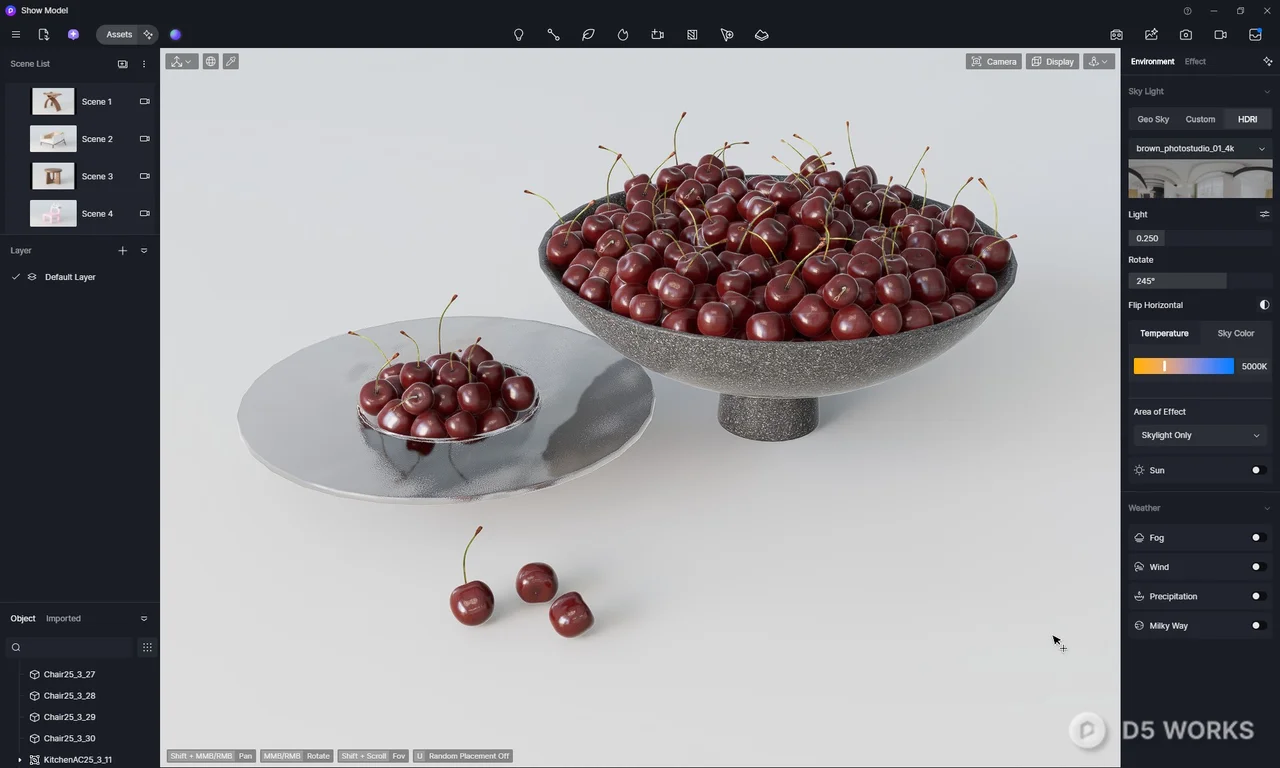Screen dimensions: 1280x768
Task: Switch to the Imported tab
Action: 63,619
